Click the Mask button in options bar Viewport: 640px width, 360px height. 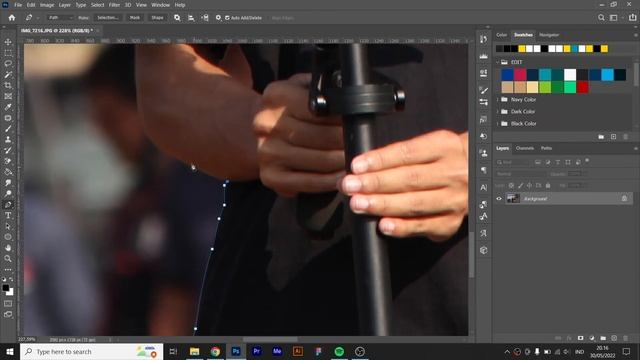click(134, 18)
